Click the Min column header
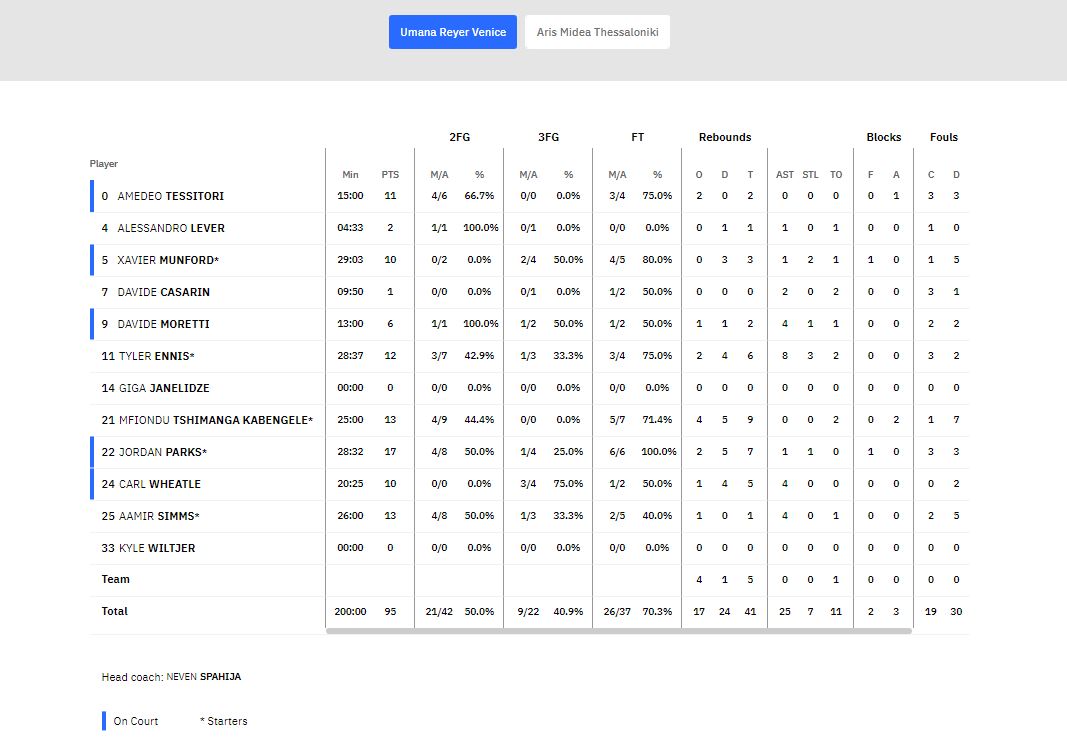Screen dimensions: 1067x756 tap(350, 175)
